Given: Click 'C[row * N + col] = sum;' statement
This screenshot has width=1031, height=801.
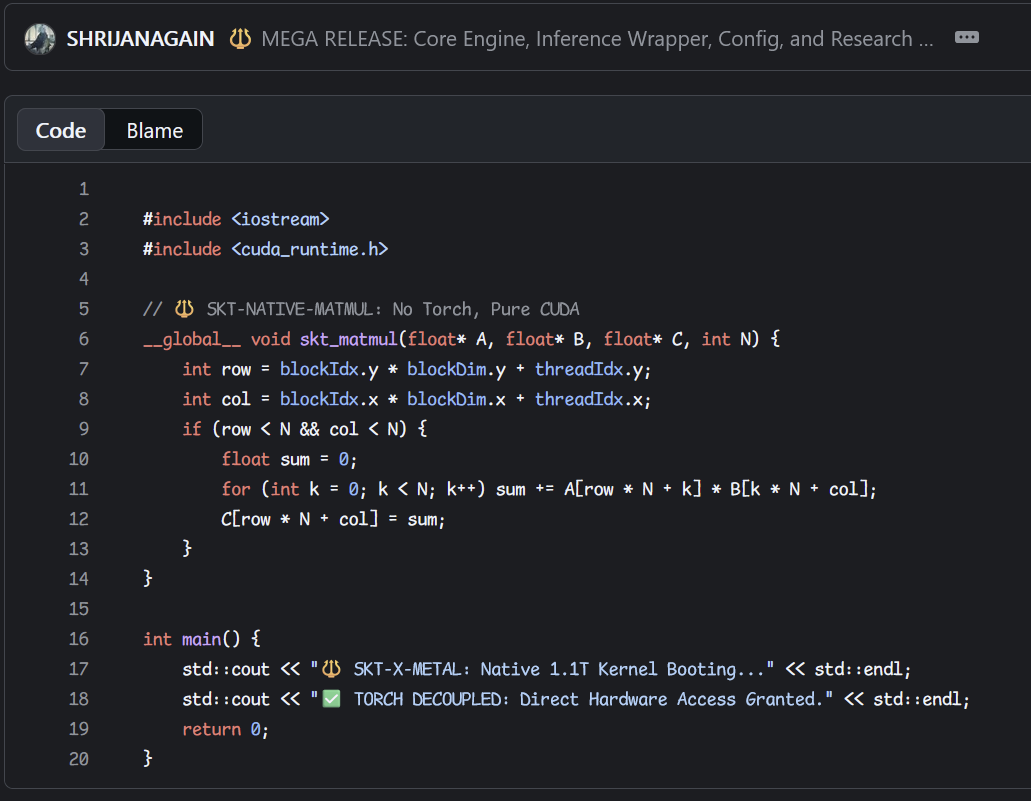Looking at the screenshot, I should 333,519.
